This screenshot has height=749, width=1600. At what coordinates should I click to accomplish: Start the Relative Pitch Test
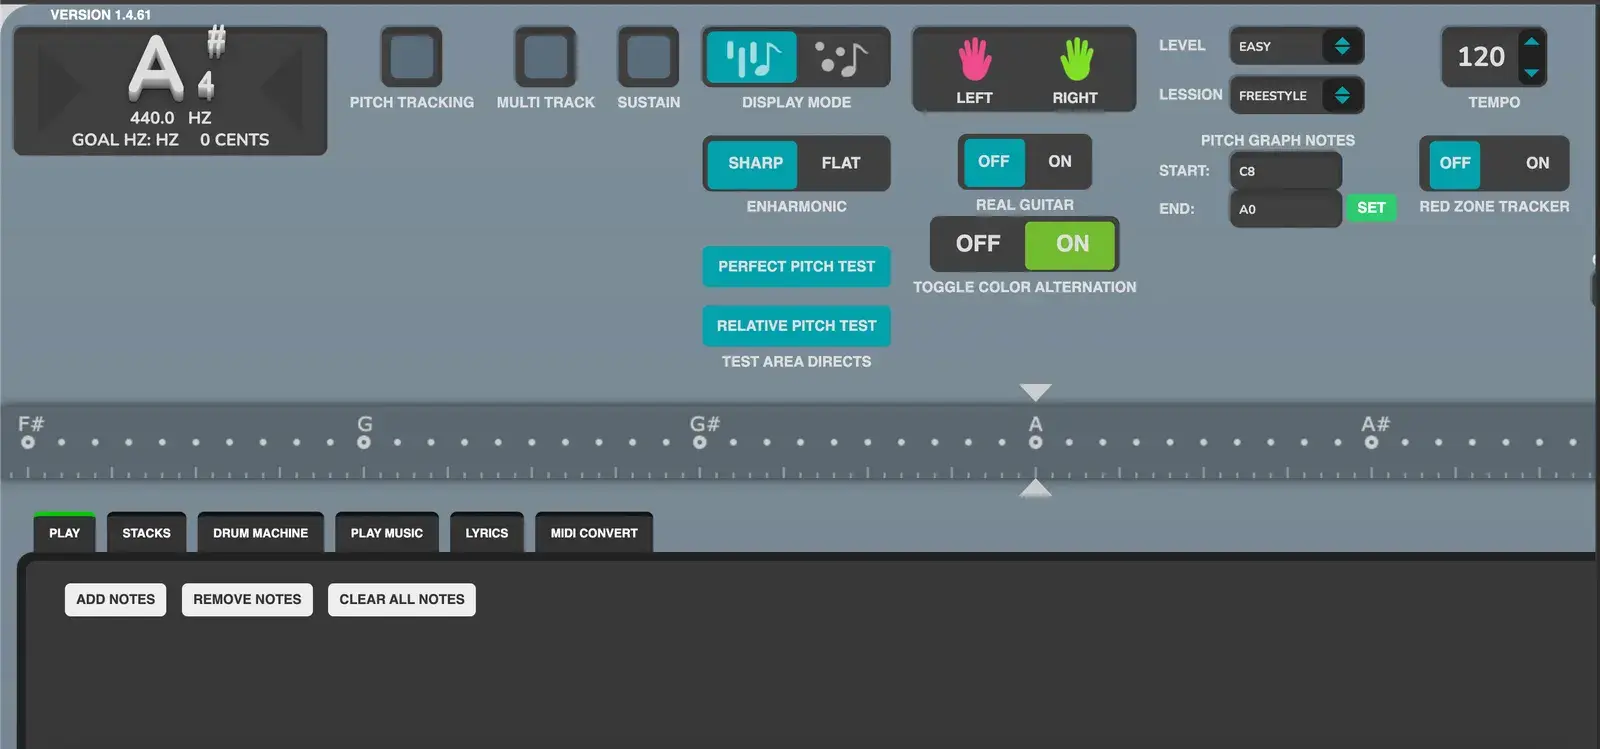pos(796,326)
